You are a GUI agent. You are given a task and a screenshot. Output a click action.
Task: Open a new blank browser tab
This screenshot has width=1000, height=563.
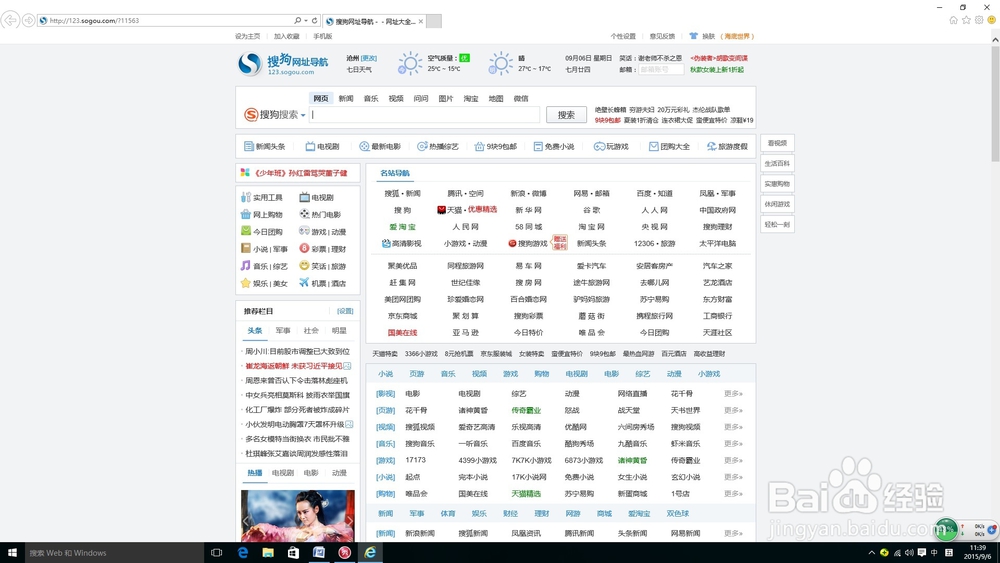(x=434, y=21)
